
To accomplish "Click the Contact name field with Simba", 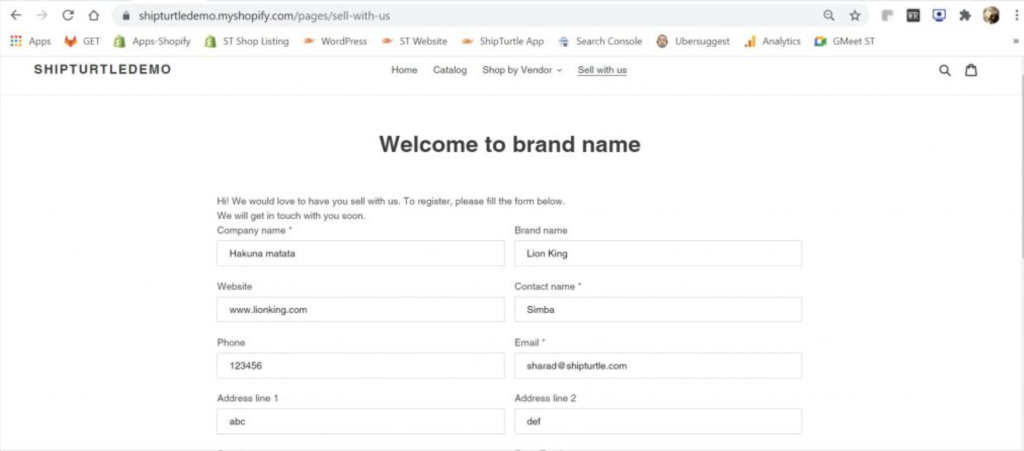I will tap(658, 309).
